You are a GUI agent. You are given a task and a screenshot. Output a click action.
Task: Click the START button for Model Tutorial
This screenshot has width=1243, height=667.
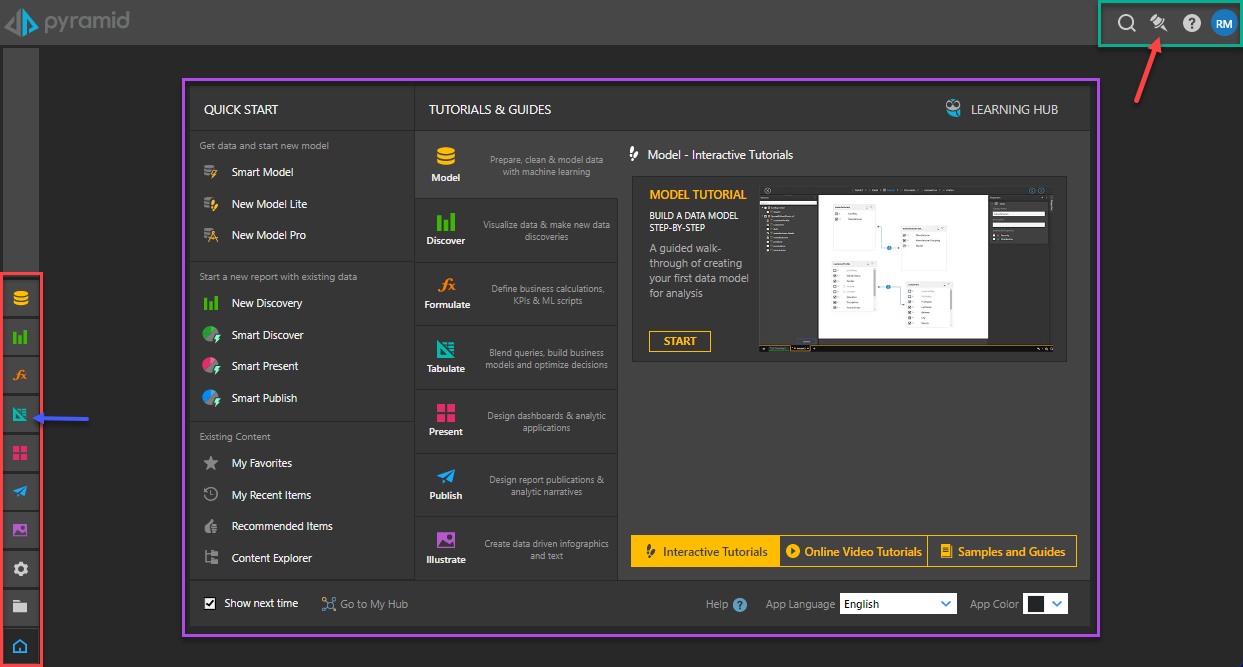[680, 341]
